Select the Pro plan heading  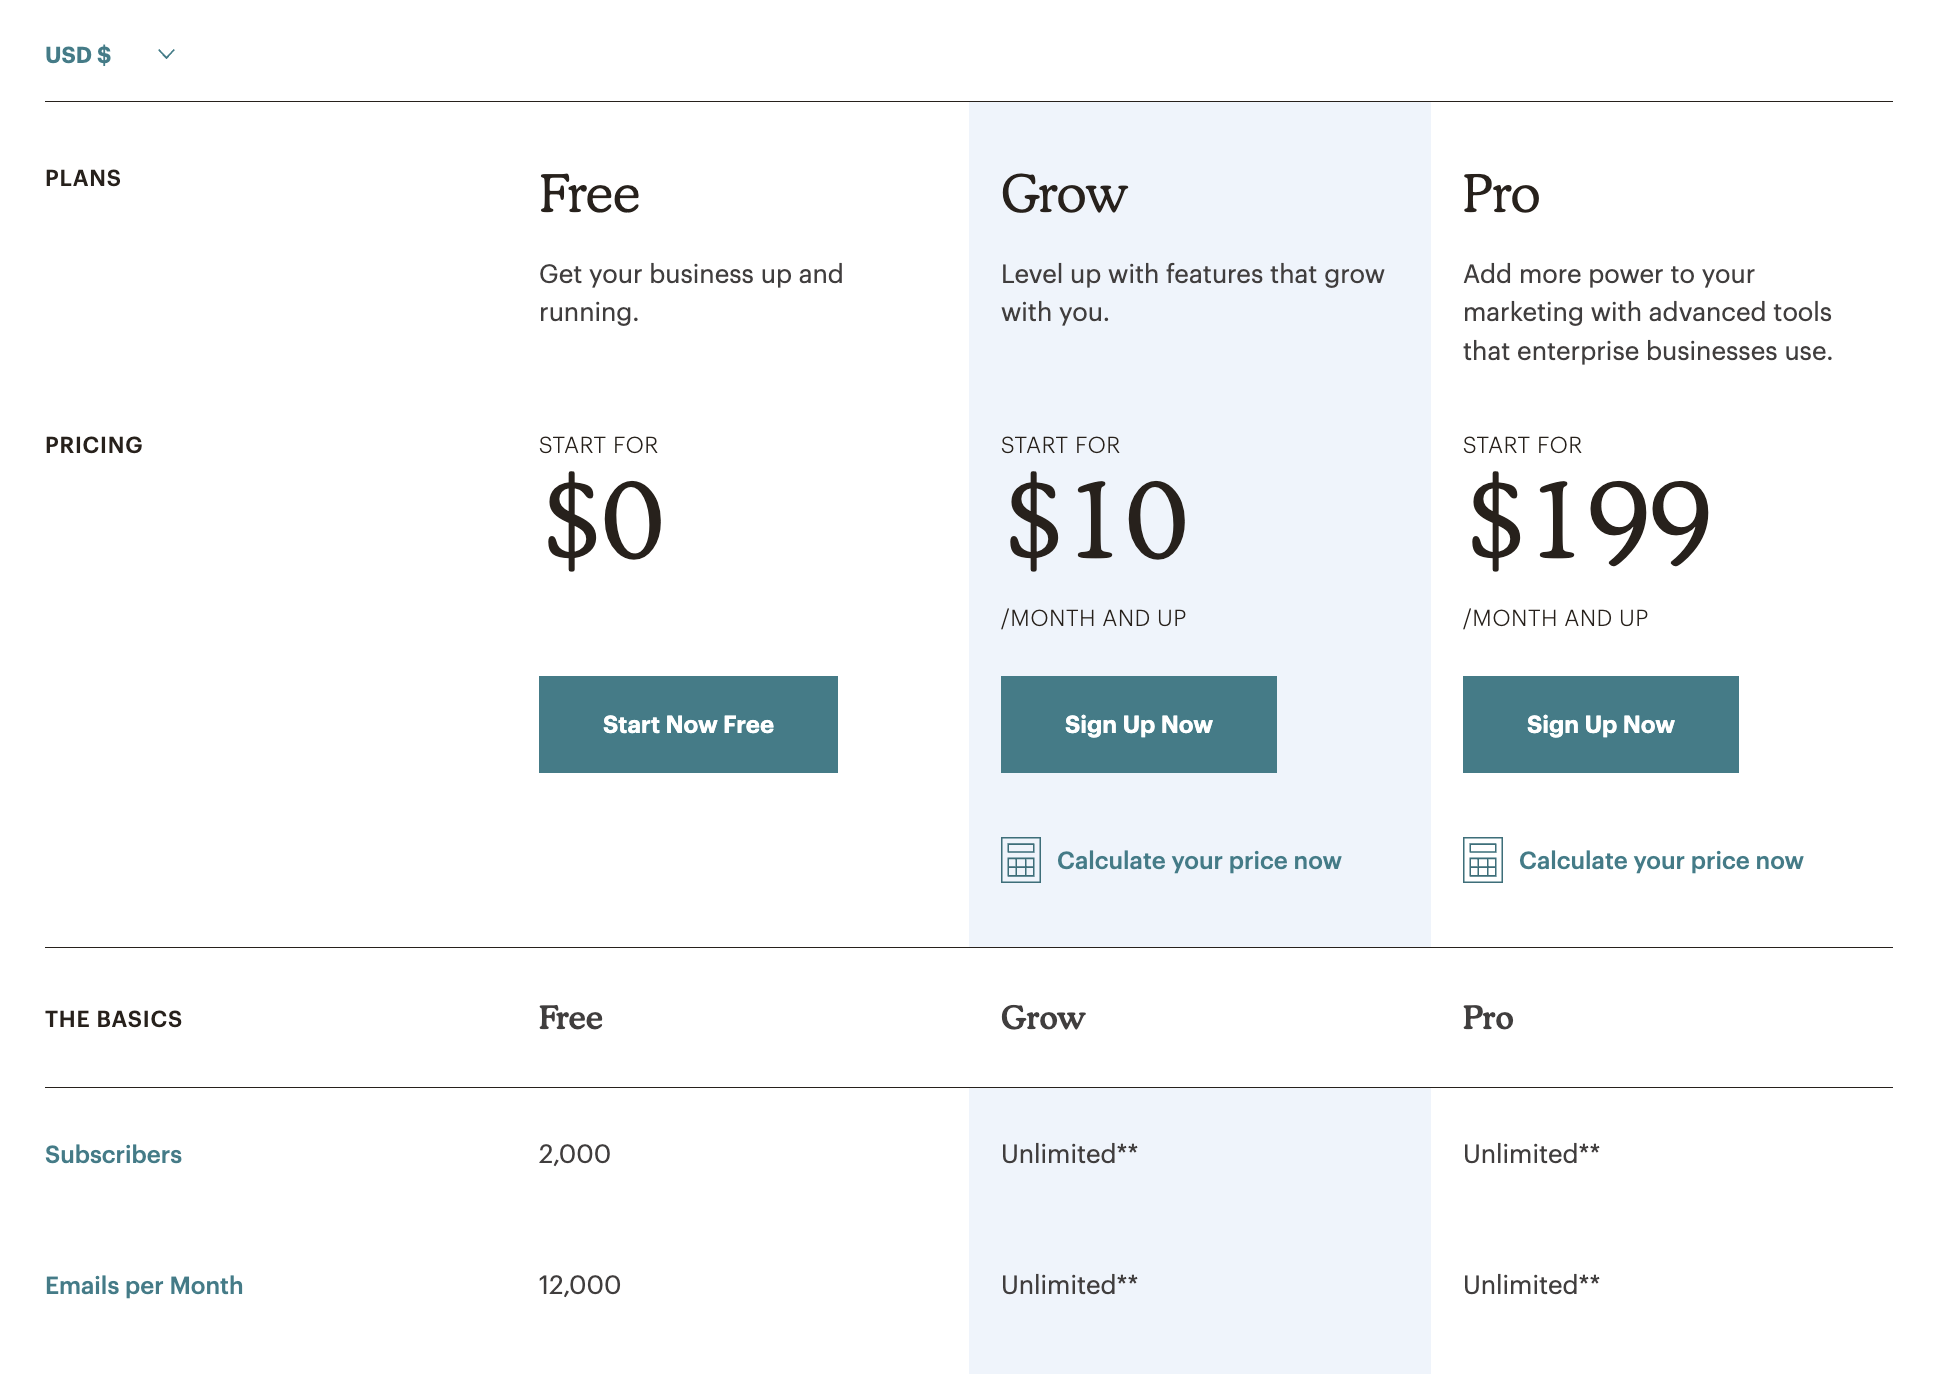pos(1501,193)
